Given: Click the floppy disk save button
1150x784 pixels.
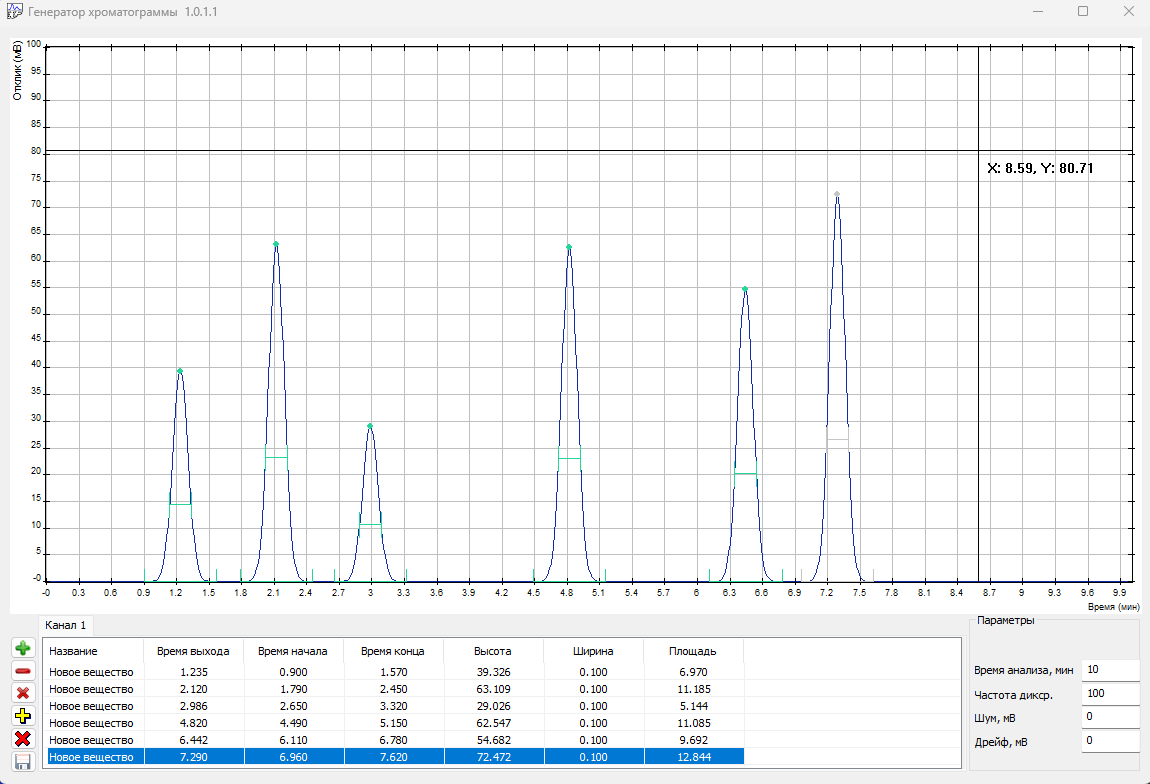Looking at the screenshot, I should tap(23, 761).
